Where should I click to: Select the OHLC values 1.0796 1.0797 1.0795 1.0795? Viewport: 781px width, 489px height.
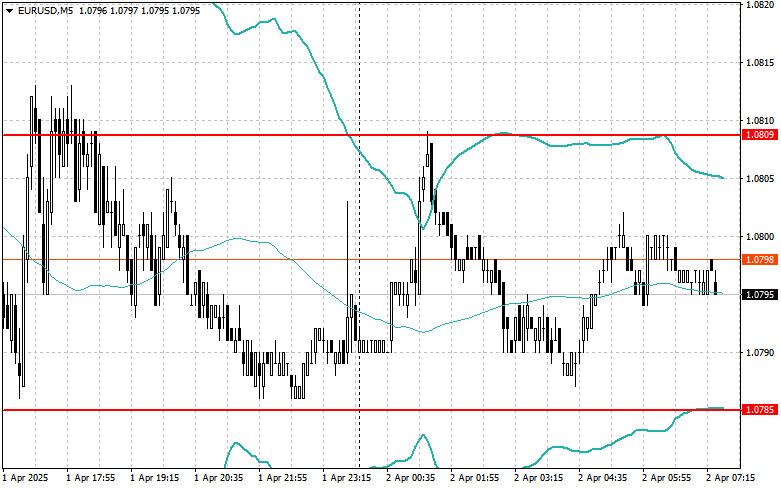[x=140, y=10]
